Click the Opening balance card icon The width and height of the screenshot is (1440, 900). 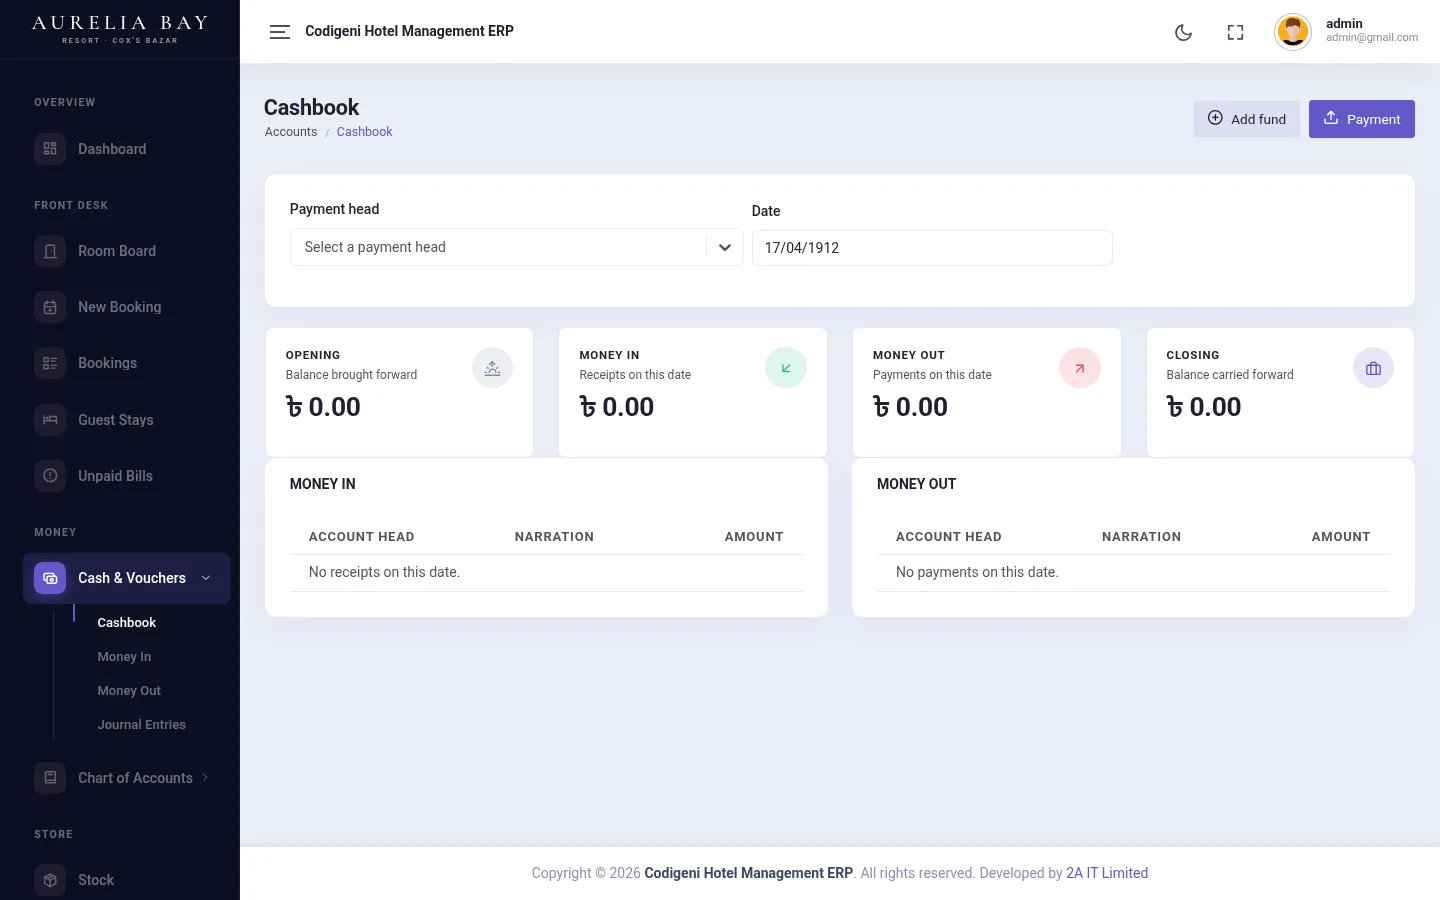tap(492, 368)
